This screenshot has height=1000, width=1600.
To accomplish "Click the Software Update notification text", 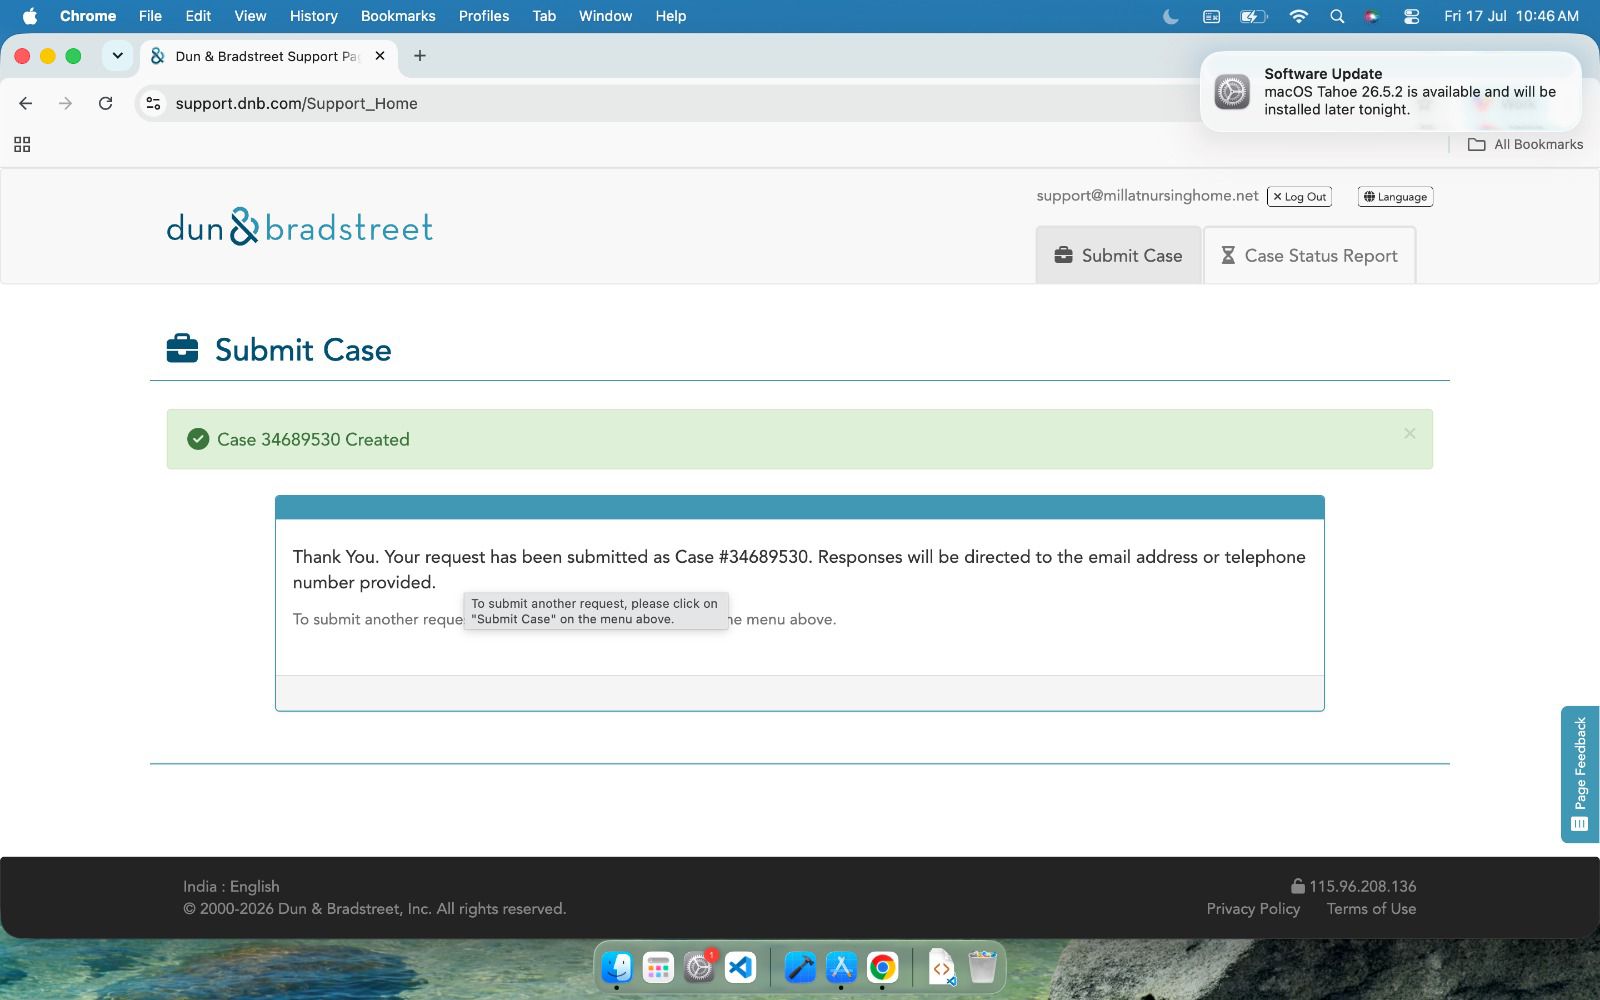I will coord(1410,92).
